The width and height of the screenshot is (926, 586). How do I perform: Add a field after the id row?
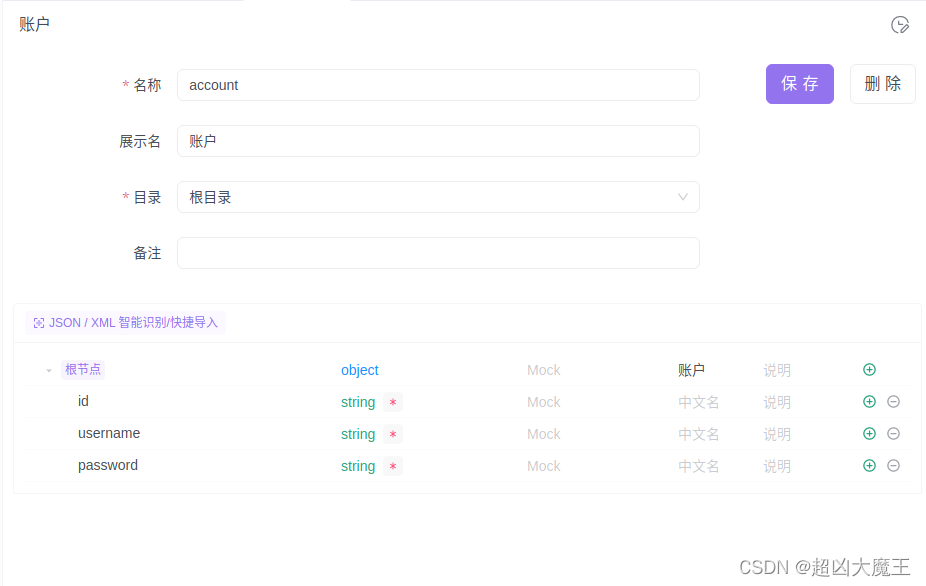pyautogui.click(x=869, y=402)
